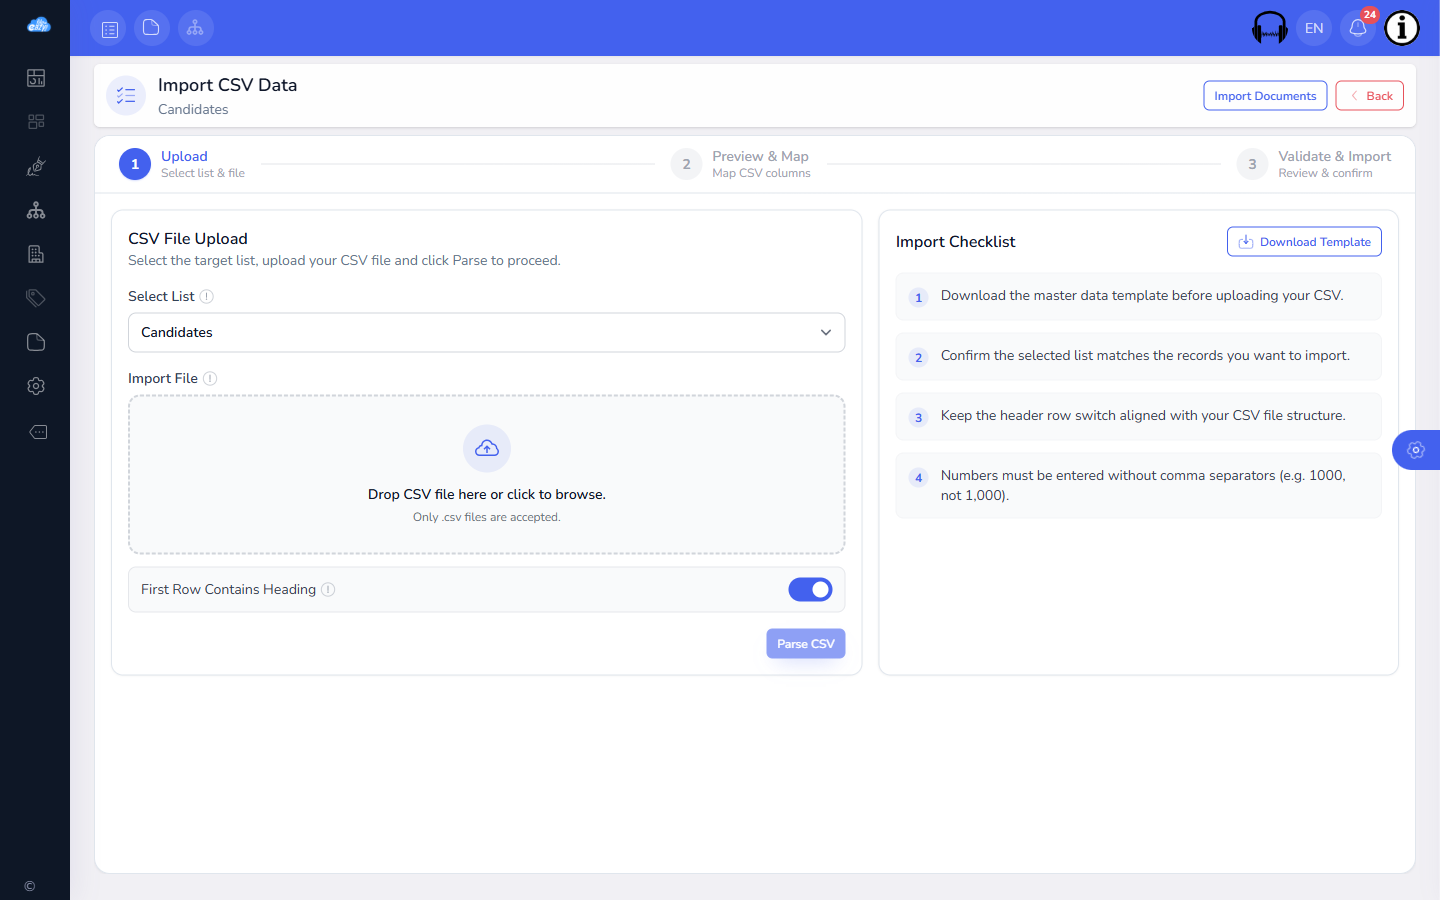Click the info icon next to Select List
The image size is (1440, 900).
click(x=207, y=296)
